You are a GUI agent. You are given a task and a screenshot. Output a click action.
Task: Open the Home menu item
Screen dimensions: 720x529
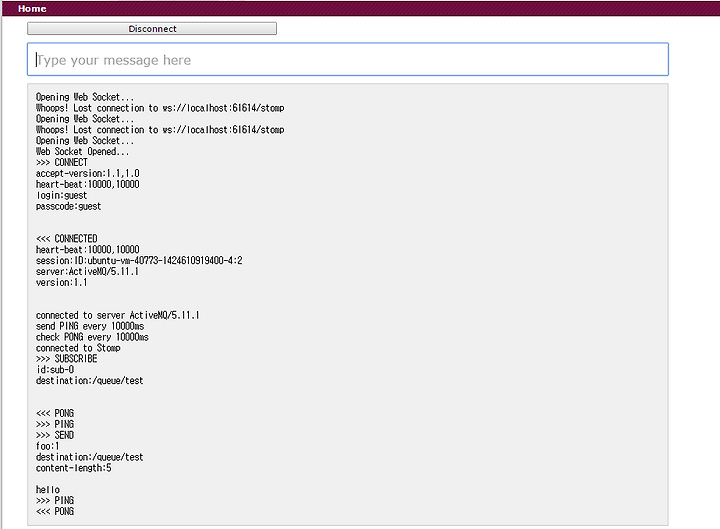coord(32,9)
